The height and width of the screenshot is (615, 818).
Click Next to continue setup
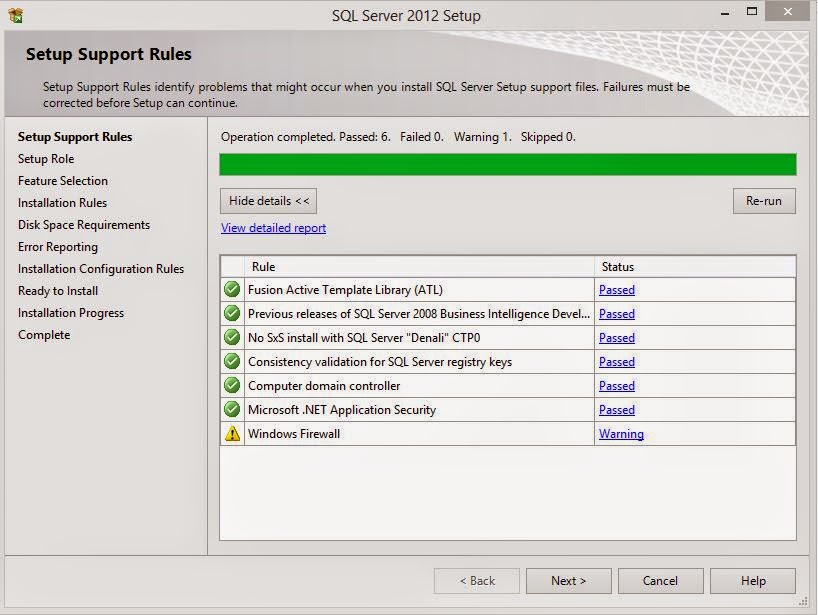point(568,580)
